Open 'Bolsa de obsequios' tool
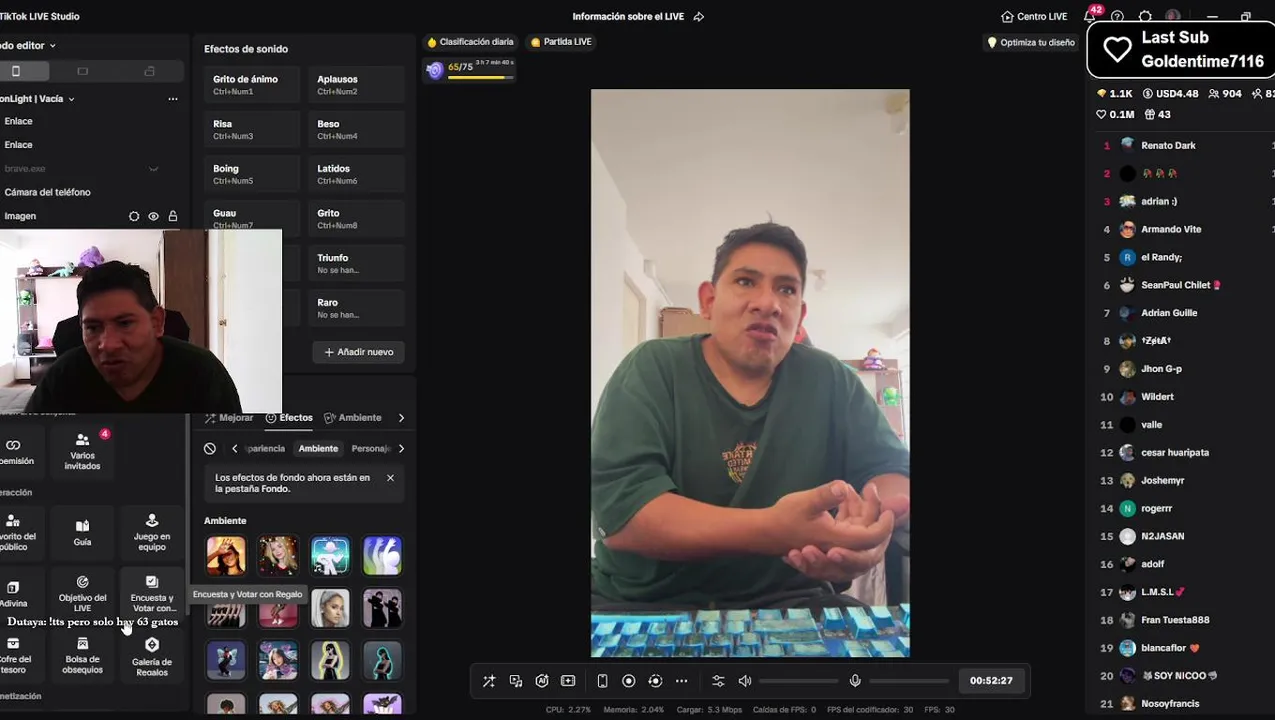The height and width of the screenshot is (720, 1275). pyautogui.click(x=82, y=656)
